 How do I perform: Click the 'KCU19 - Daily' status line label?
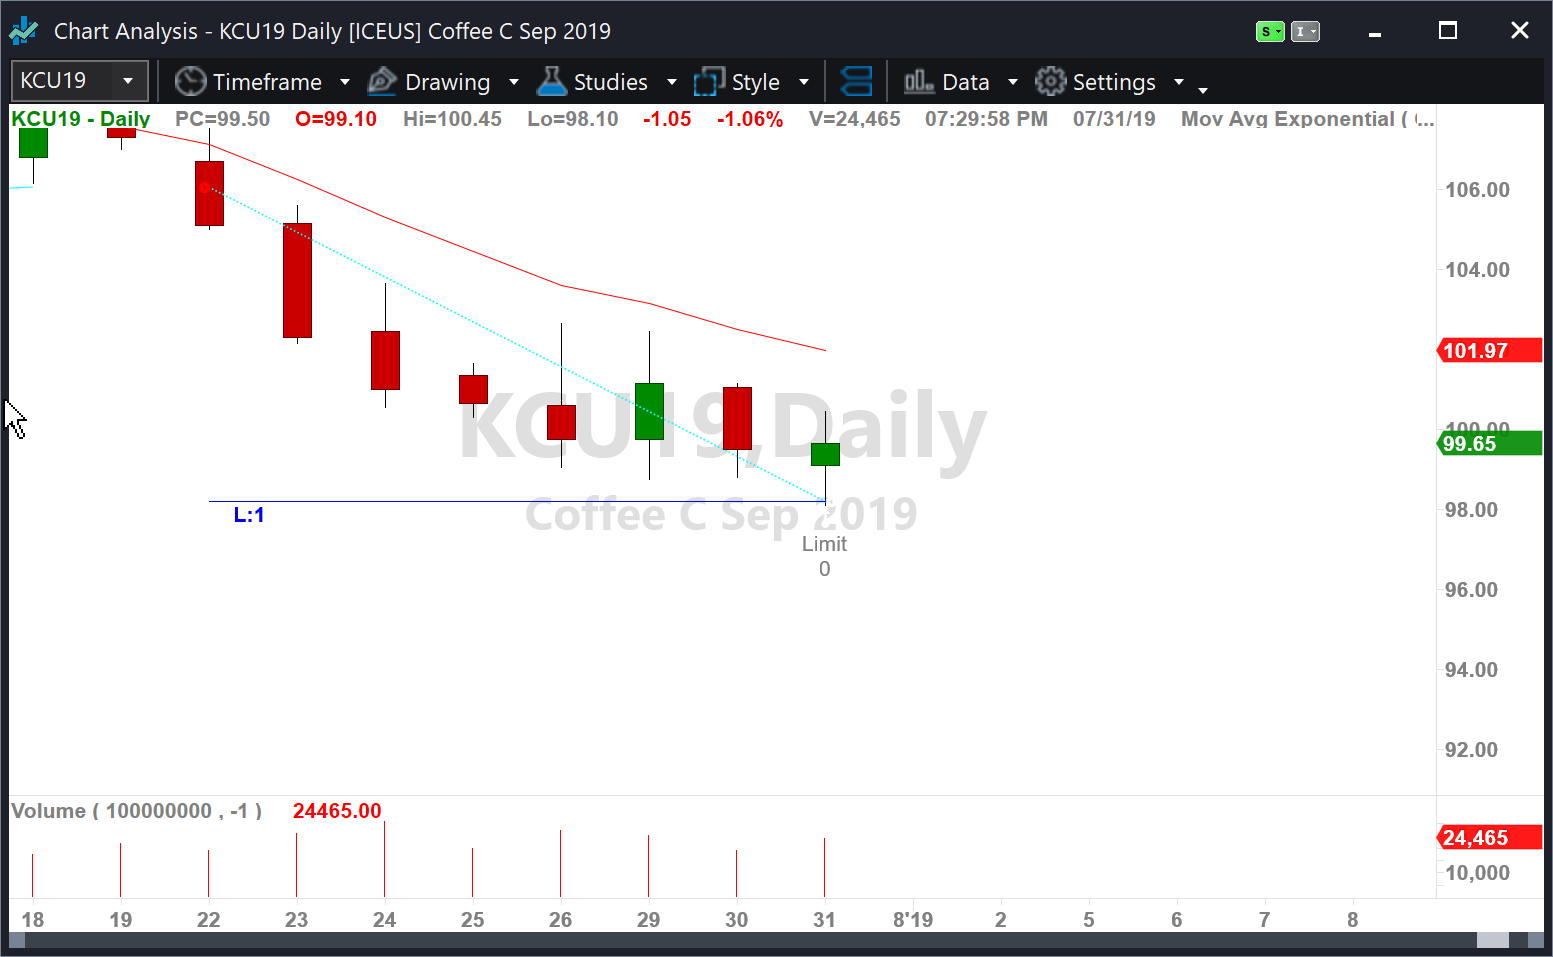[x=80, y=119]
